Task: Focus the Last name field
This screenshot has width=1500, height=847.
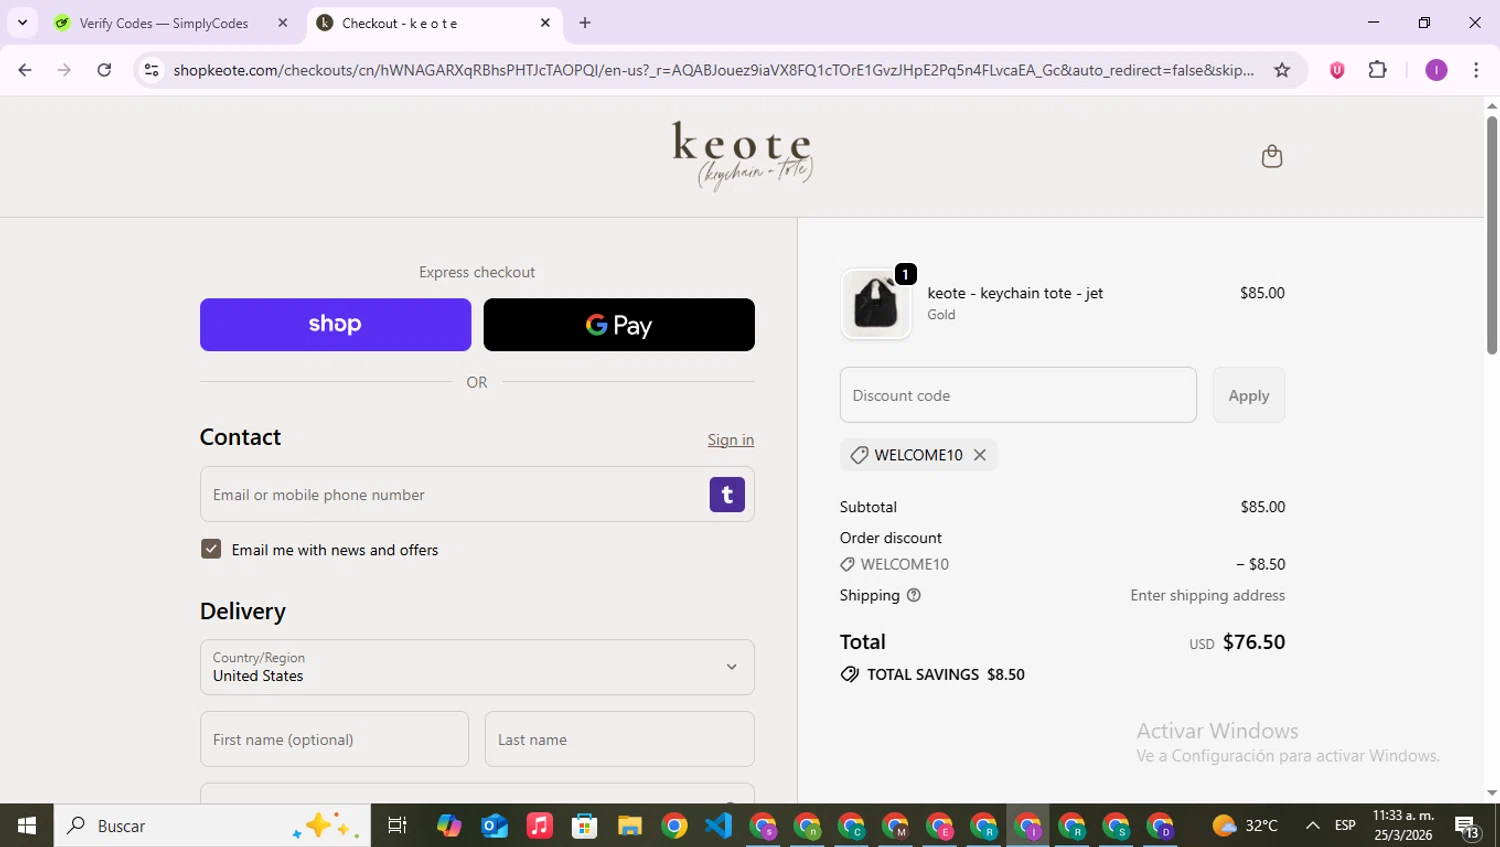Action: (x=619, y=739)
